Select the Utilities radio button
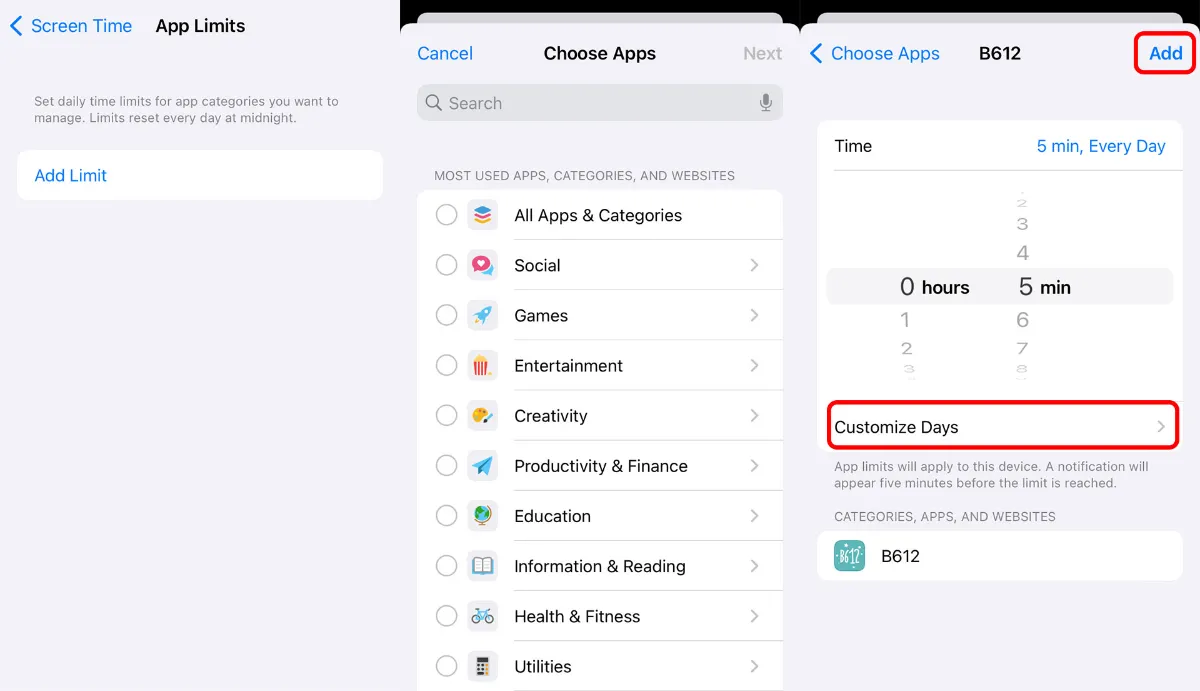 tap(446, 666)
